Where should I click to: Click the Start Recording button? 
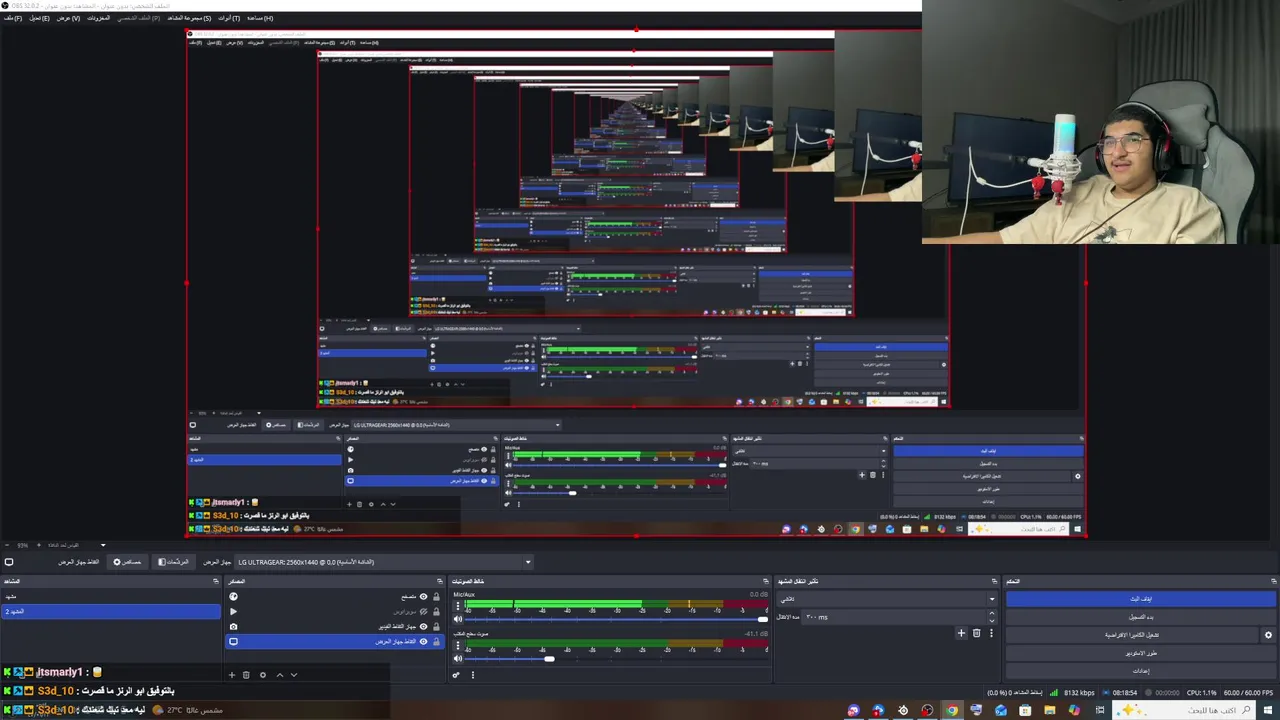coord(1141,617)
